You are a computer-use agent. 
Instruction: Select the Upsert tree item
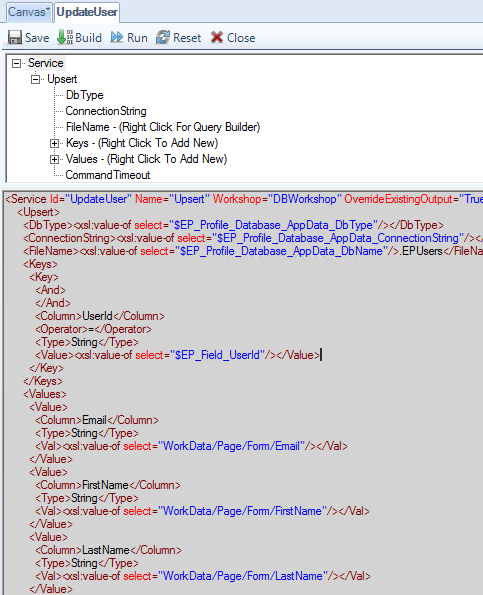click(x=62, y=79)
